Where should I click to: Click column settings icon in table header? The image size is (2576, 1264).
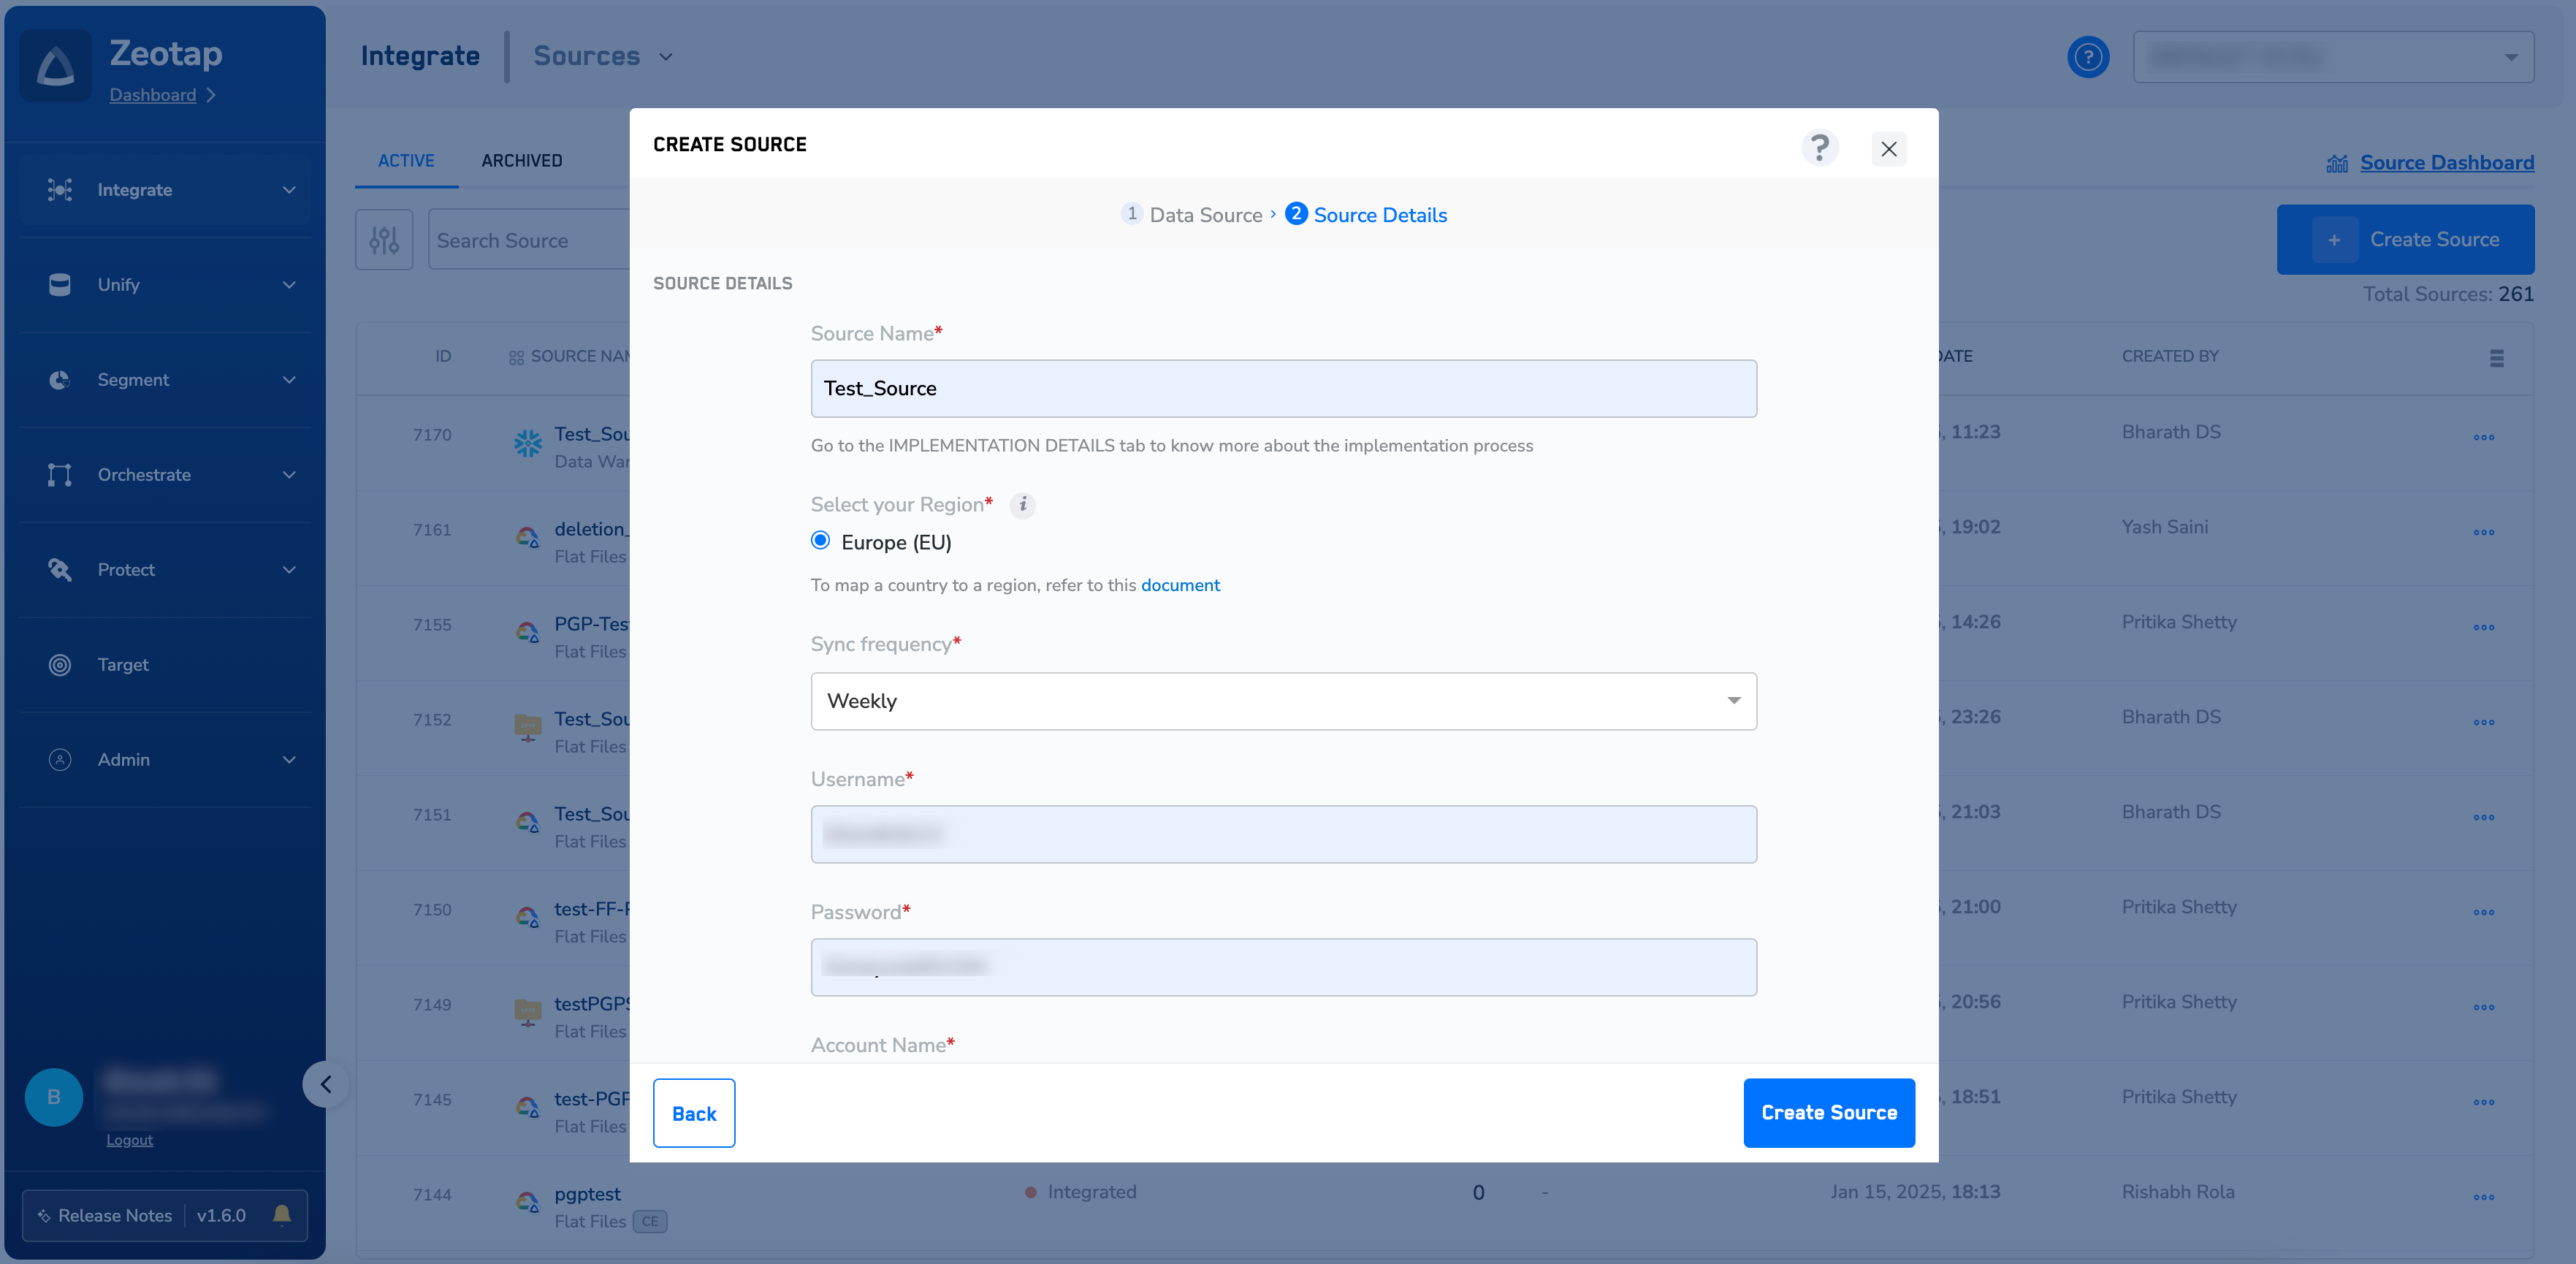(2496, 358)
